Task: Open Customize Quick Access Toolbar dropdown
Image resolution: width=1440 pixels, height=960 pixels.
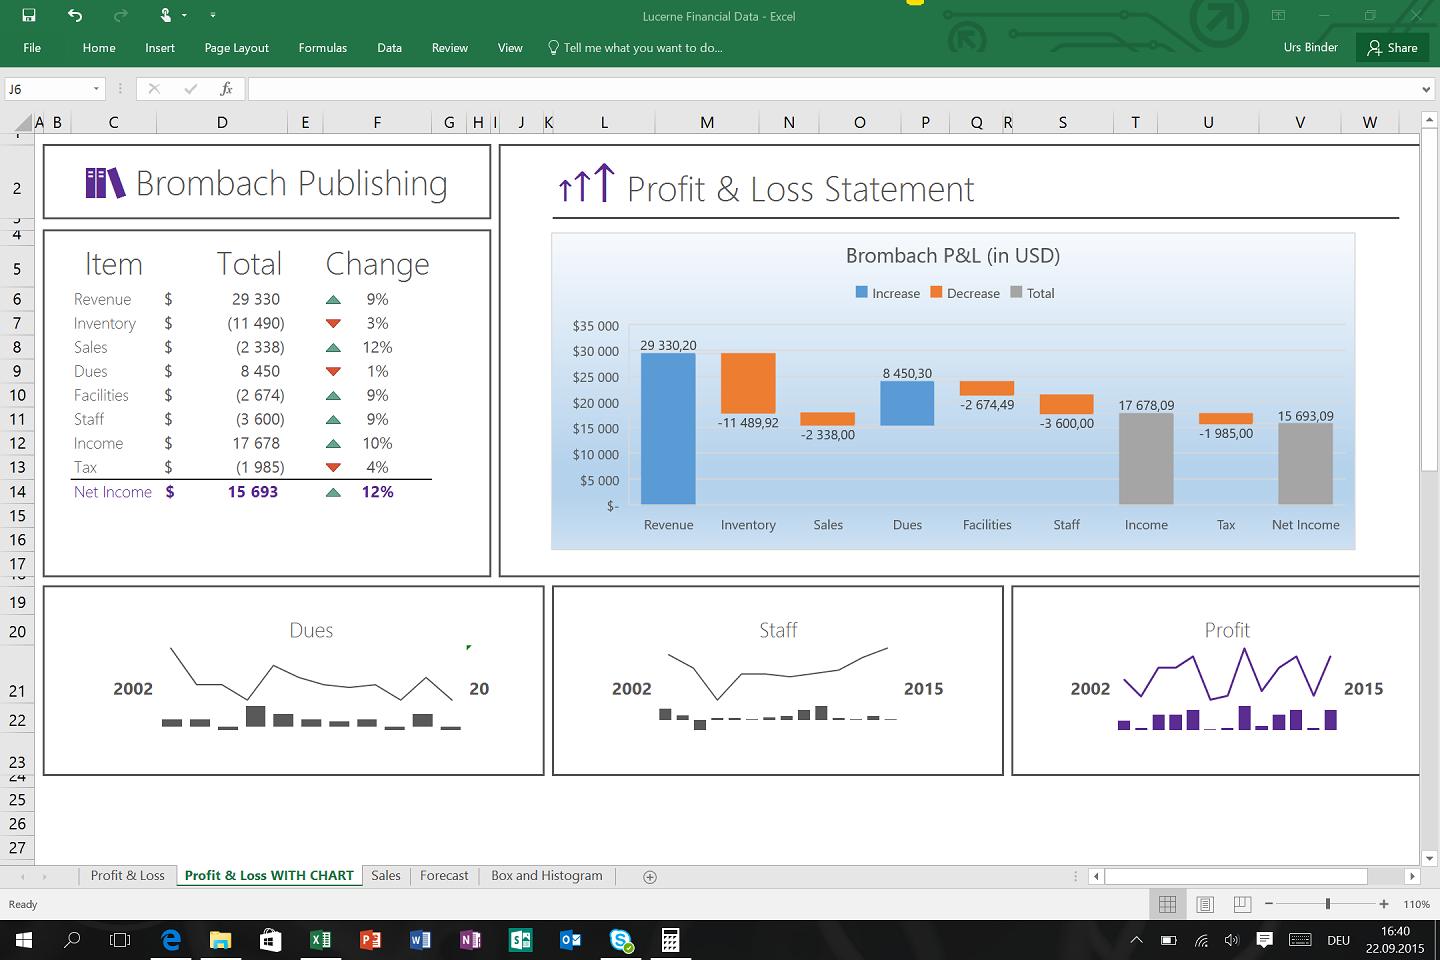Action: [x=212, y=16]
